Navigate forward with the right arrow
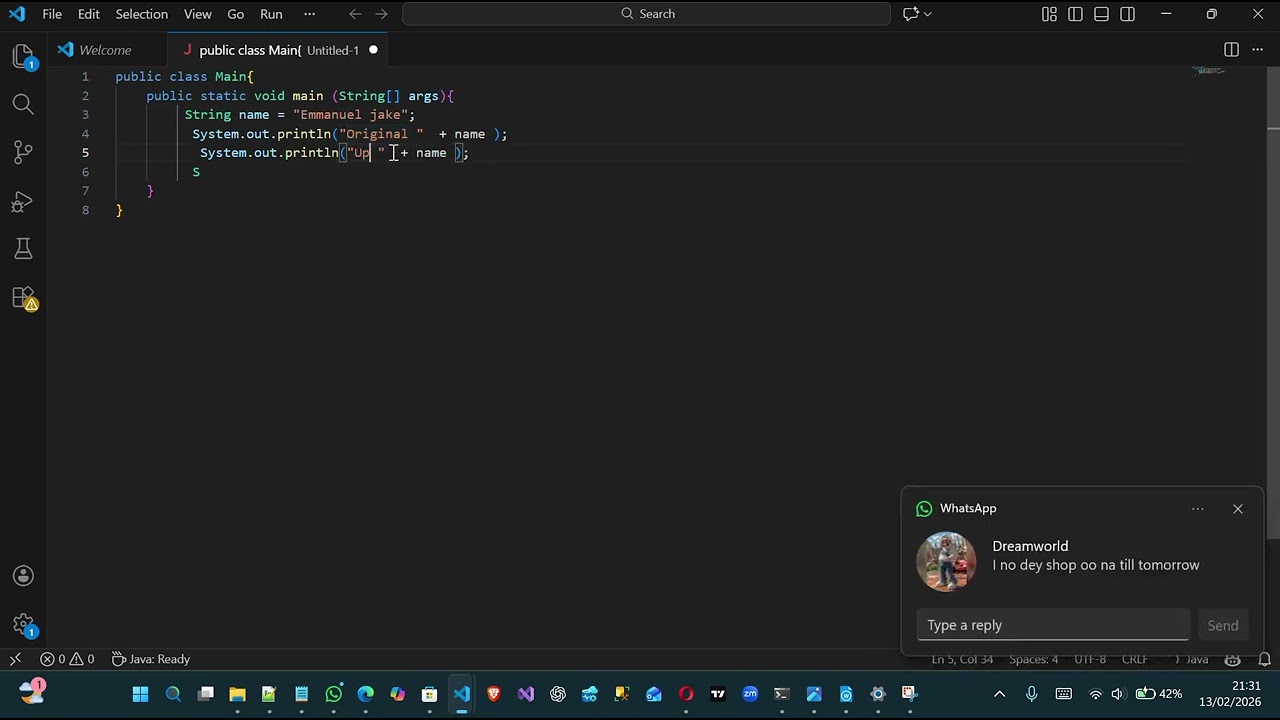The image size is (1280, 720). 381,14
